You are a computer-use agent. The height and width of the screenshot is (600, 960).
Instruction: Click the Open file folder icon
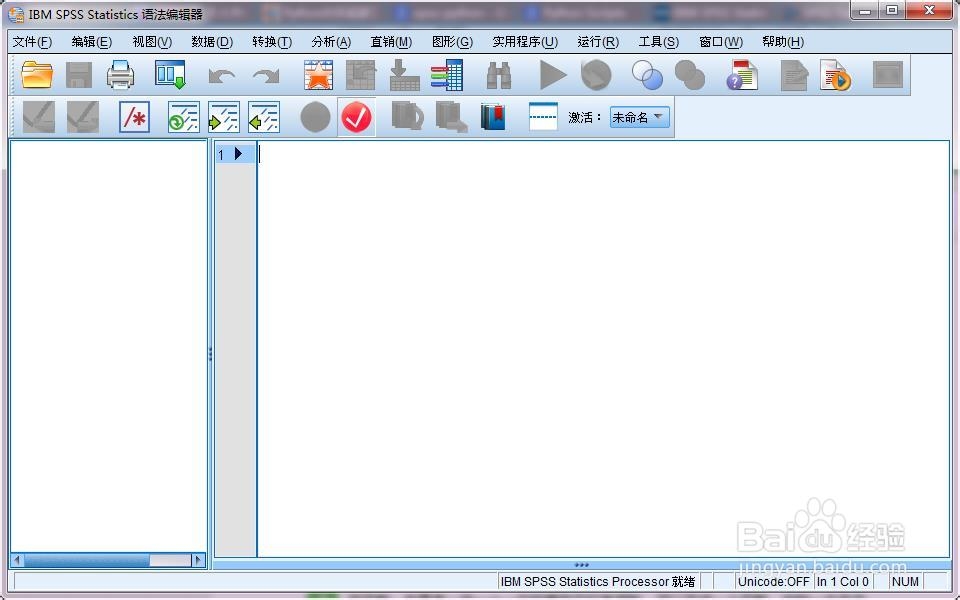[37, 75]
